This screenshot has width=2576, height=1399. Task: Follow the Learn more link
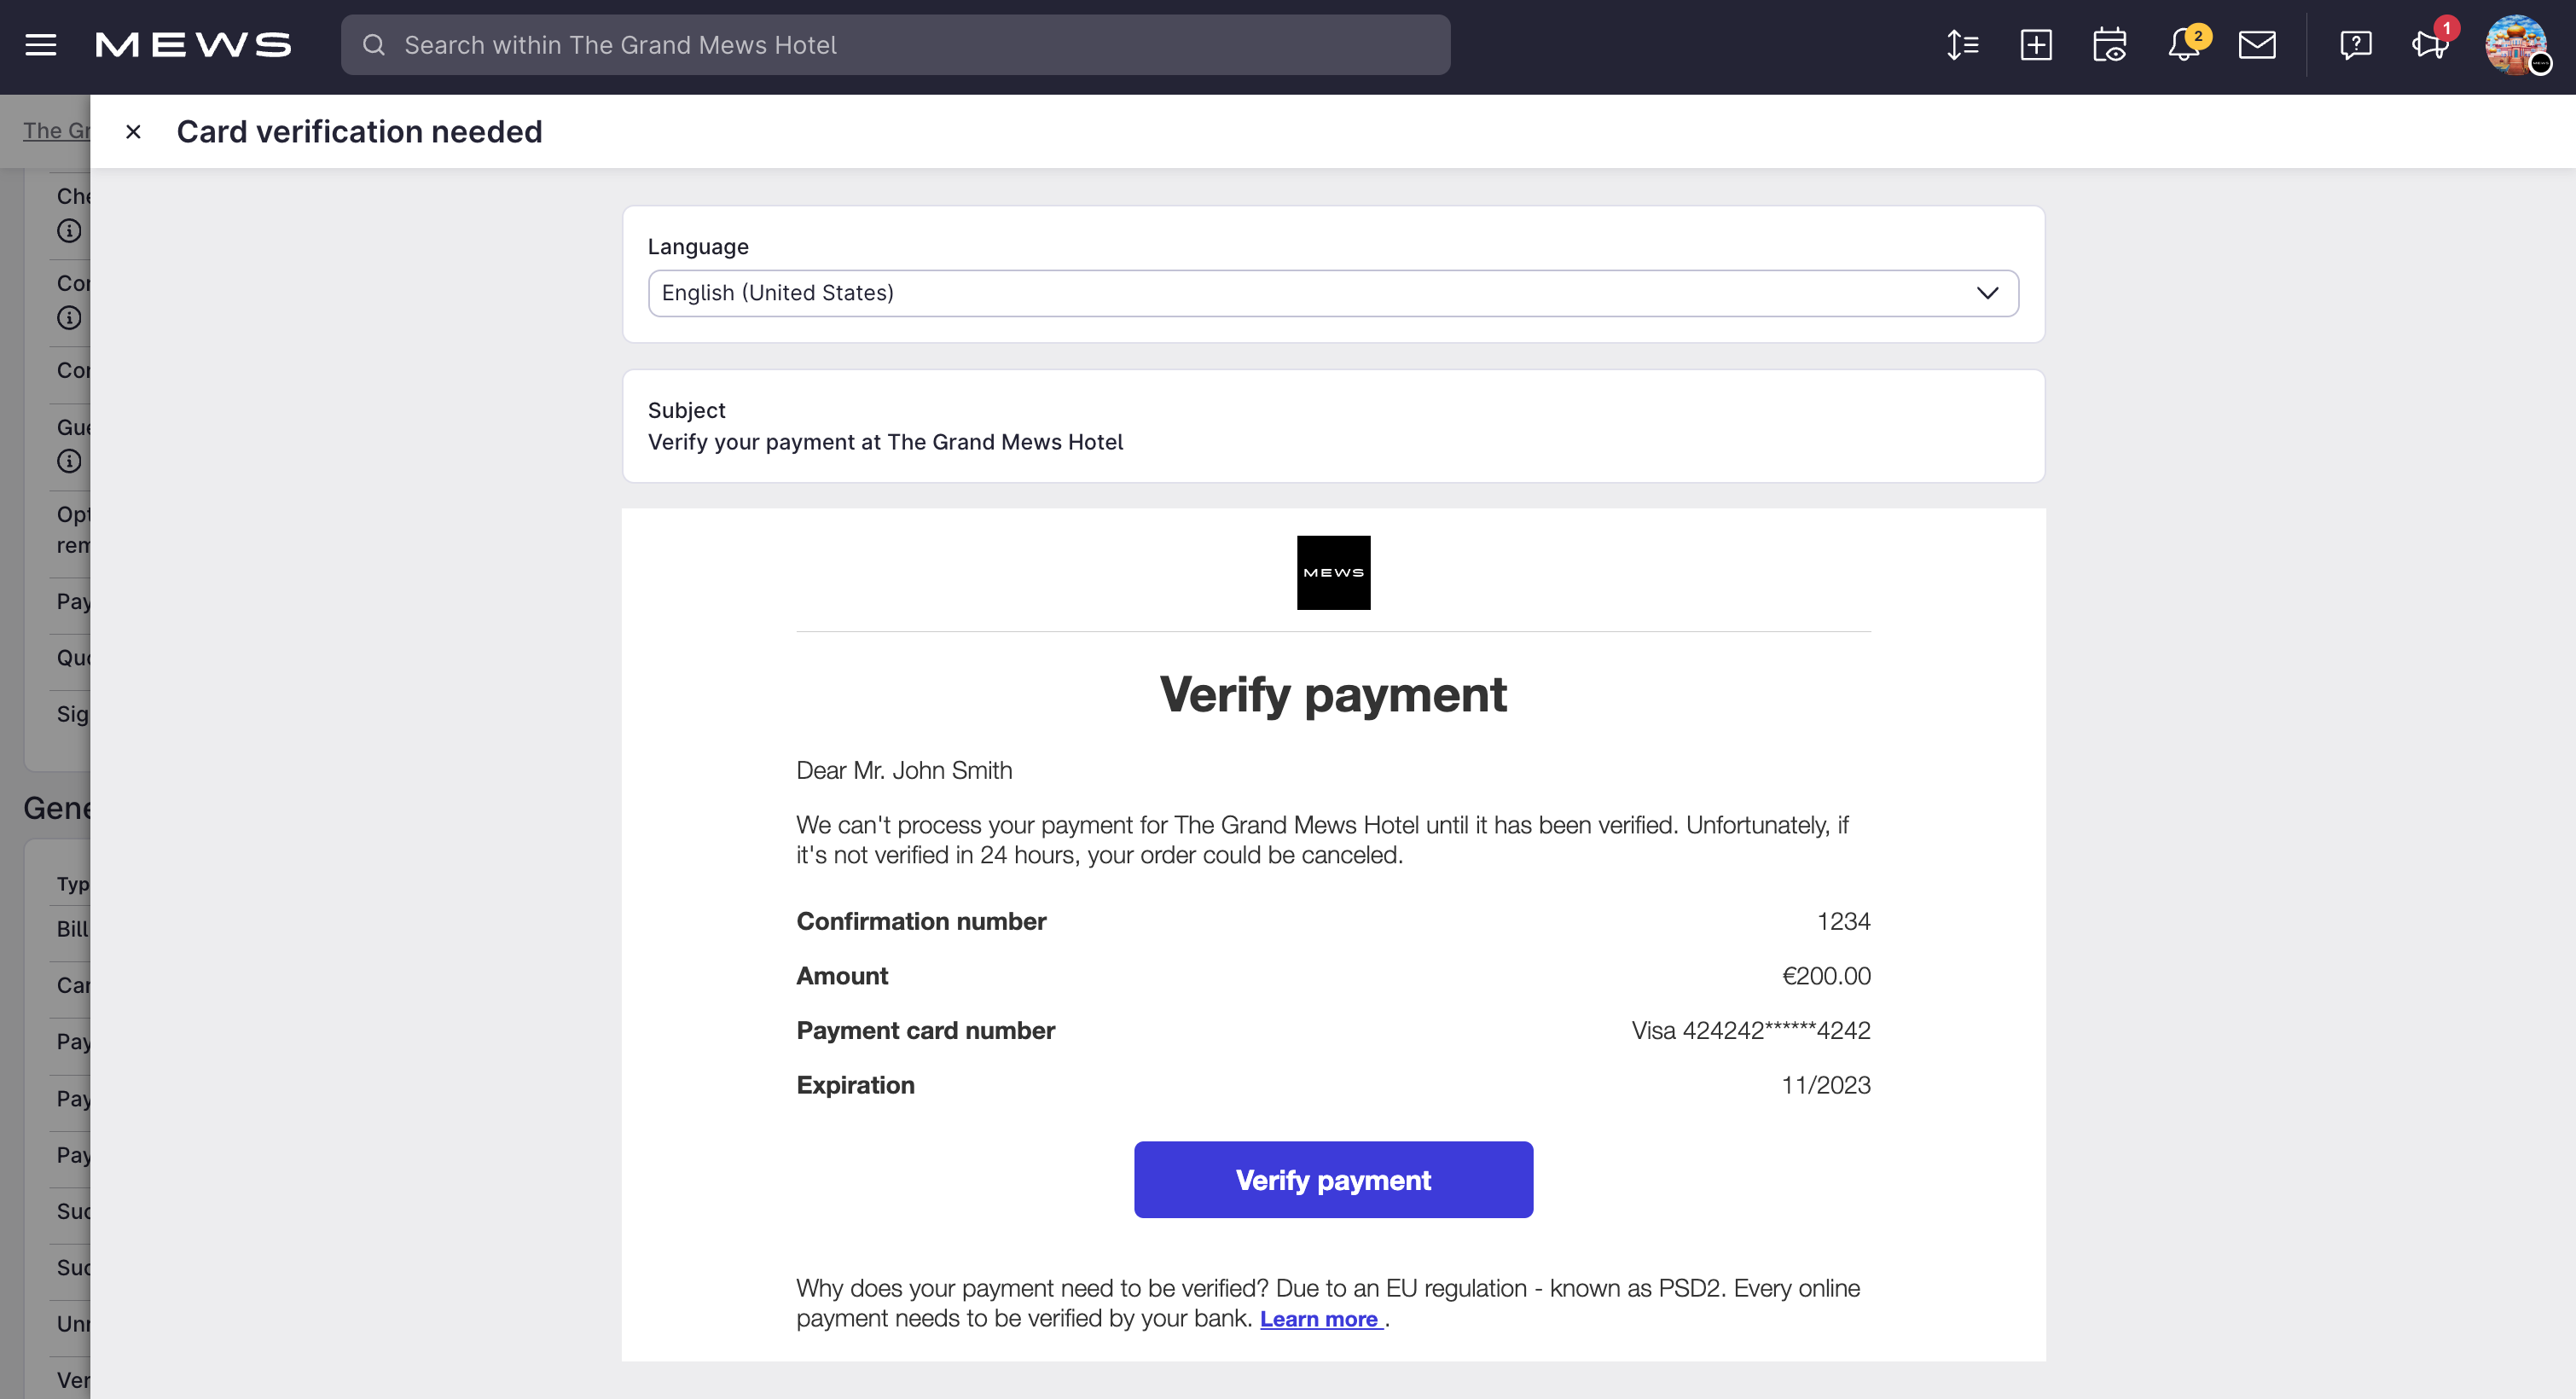point(1321,1319)
